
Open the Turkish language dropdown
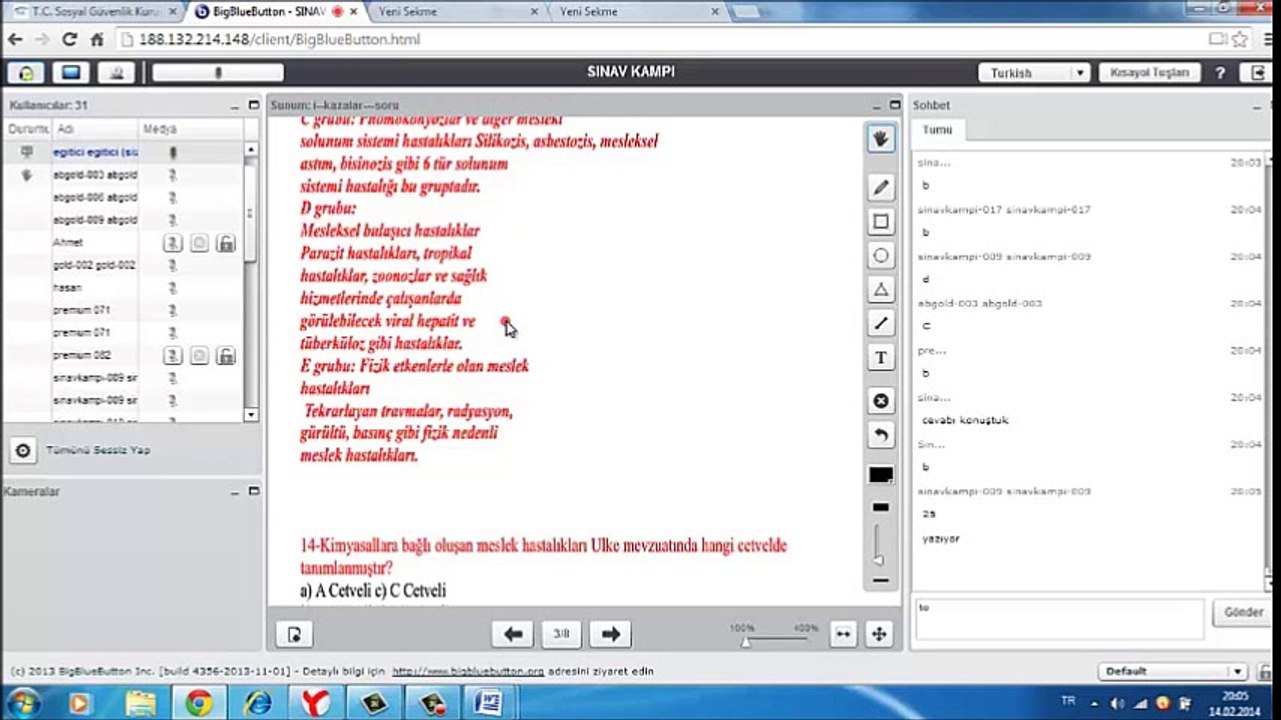[1034, 73]
